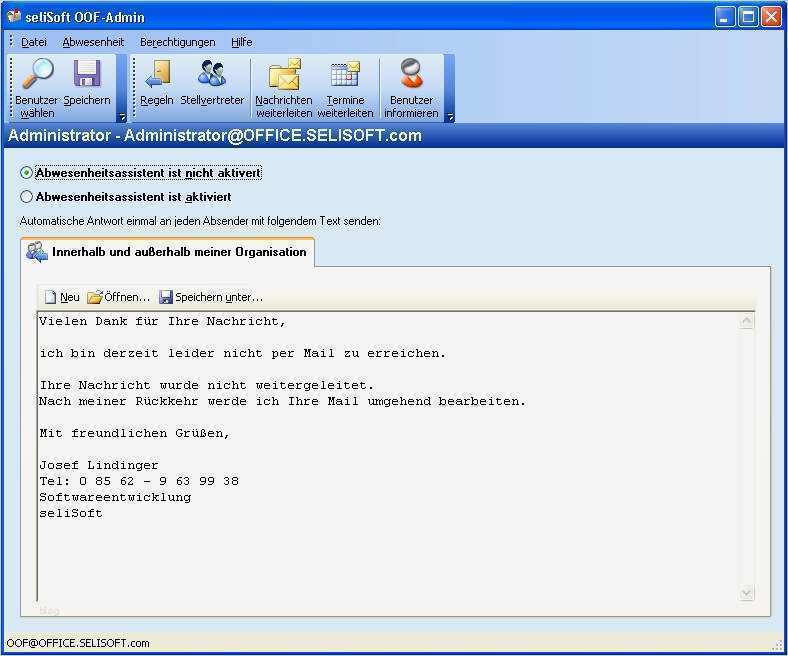This screenshot has width=788, height=656.
Task: Close the seliSoft OOF-Admin window
Action: (771, 17)
